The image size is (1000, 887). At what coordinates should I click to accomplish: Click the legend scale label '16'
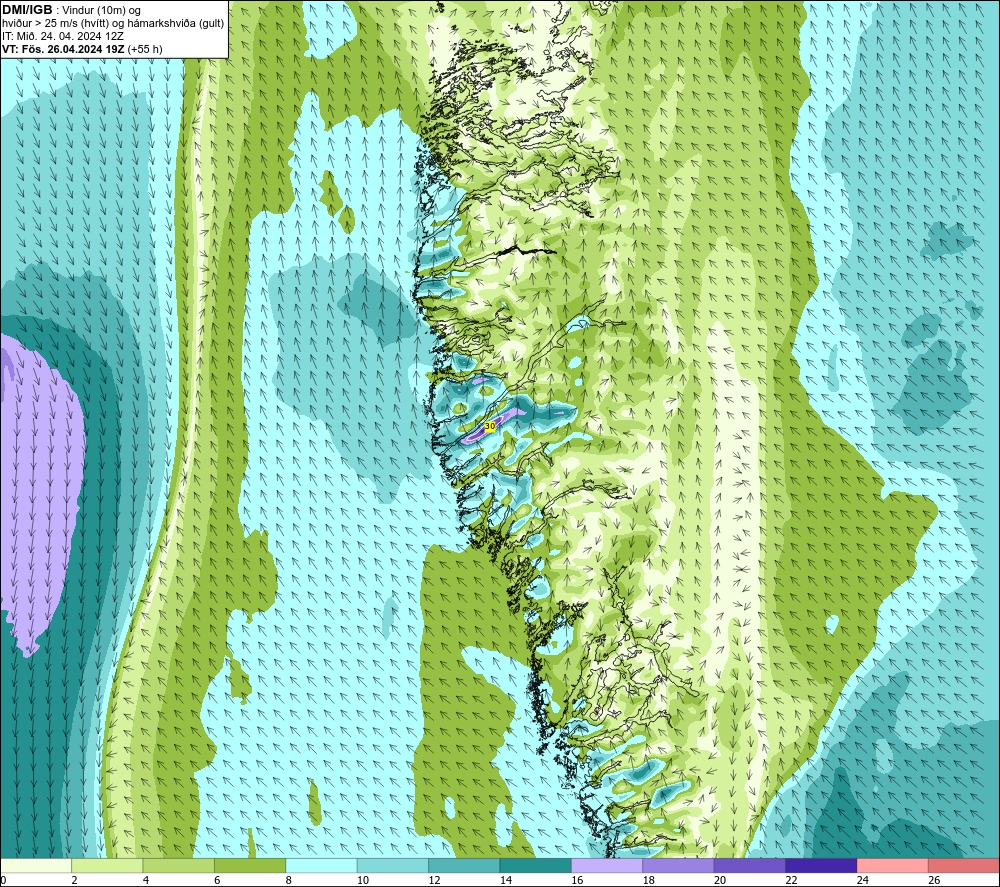577,880
